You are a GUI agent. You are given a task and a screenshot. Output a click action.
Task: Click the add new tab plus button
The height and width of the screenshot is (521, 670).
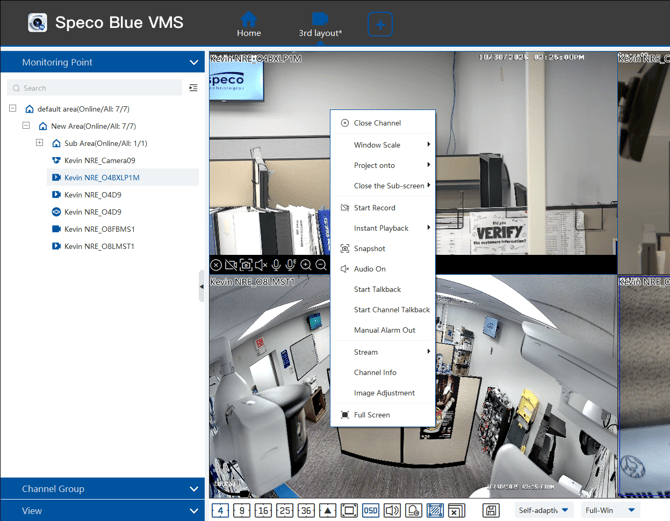point(380,24)
